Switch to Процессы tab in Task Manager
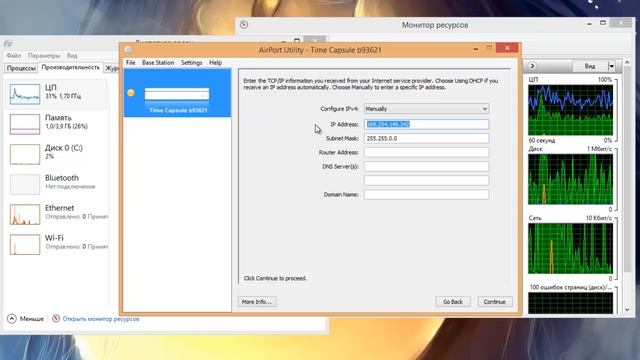 click(x=21, y=68)
